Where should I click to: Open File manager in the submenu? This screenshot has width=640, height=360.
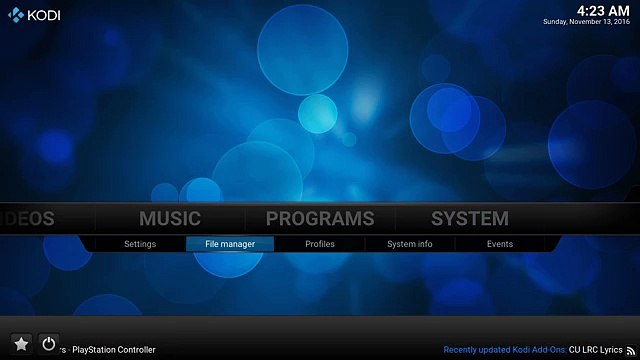click(x=230, y=244)
